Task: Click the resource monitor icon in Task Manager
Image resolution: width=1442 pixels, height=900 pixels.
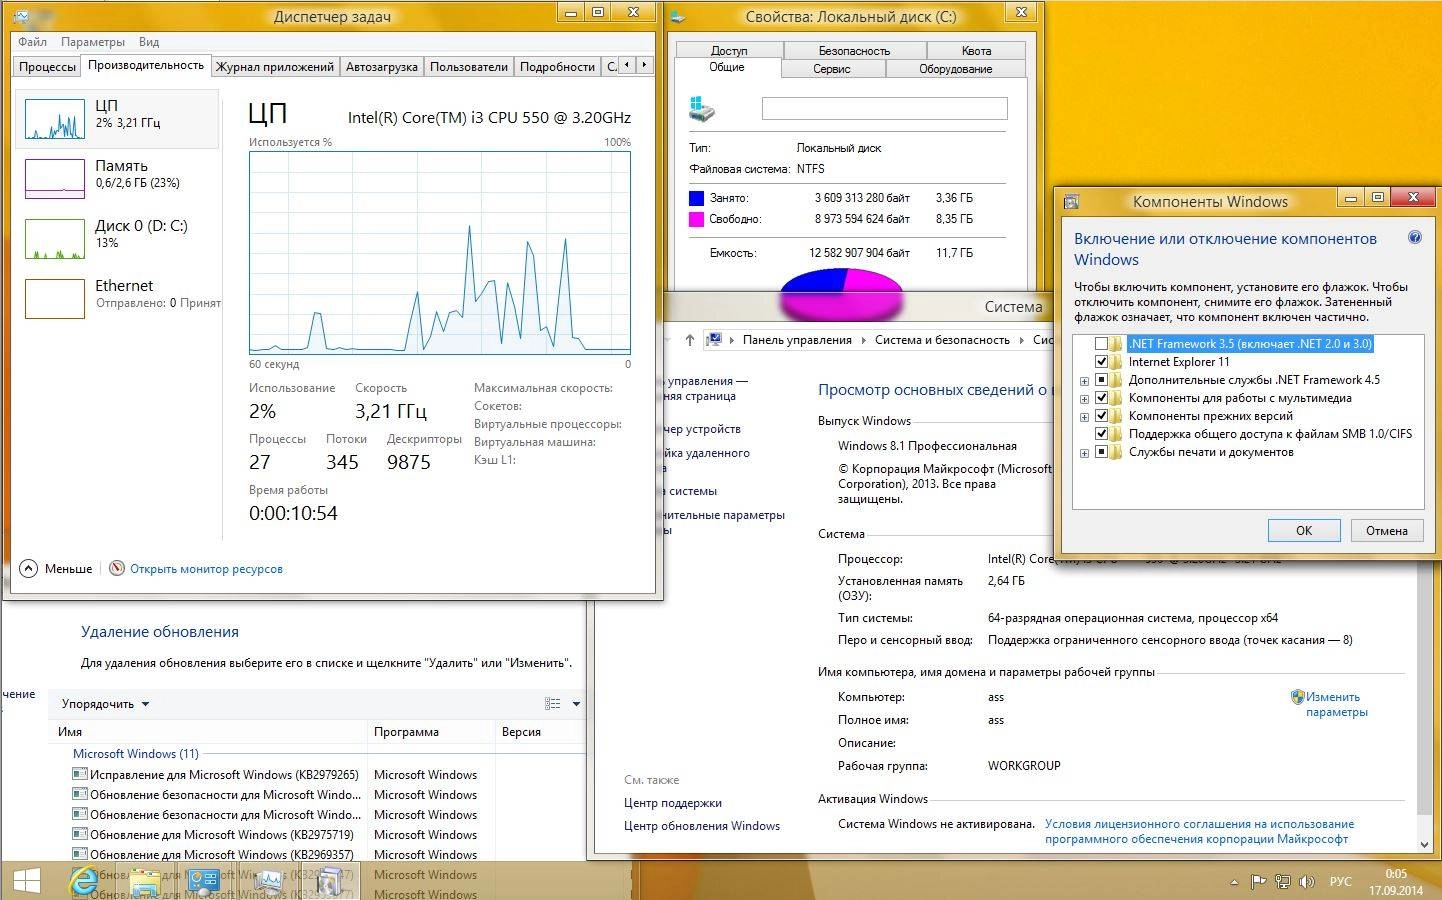Action: coord(117,568)
